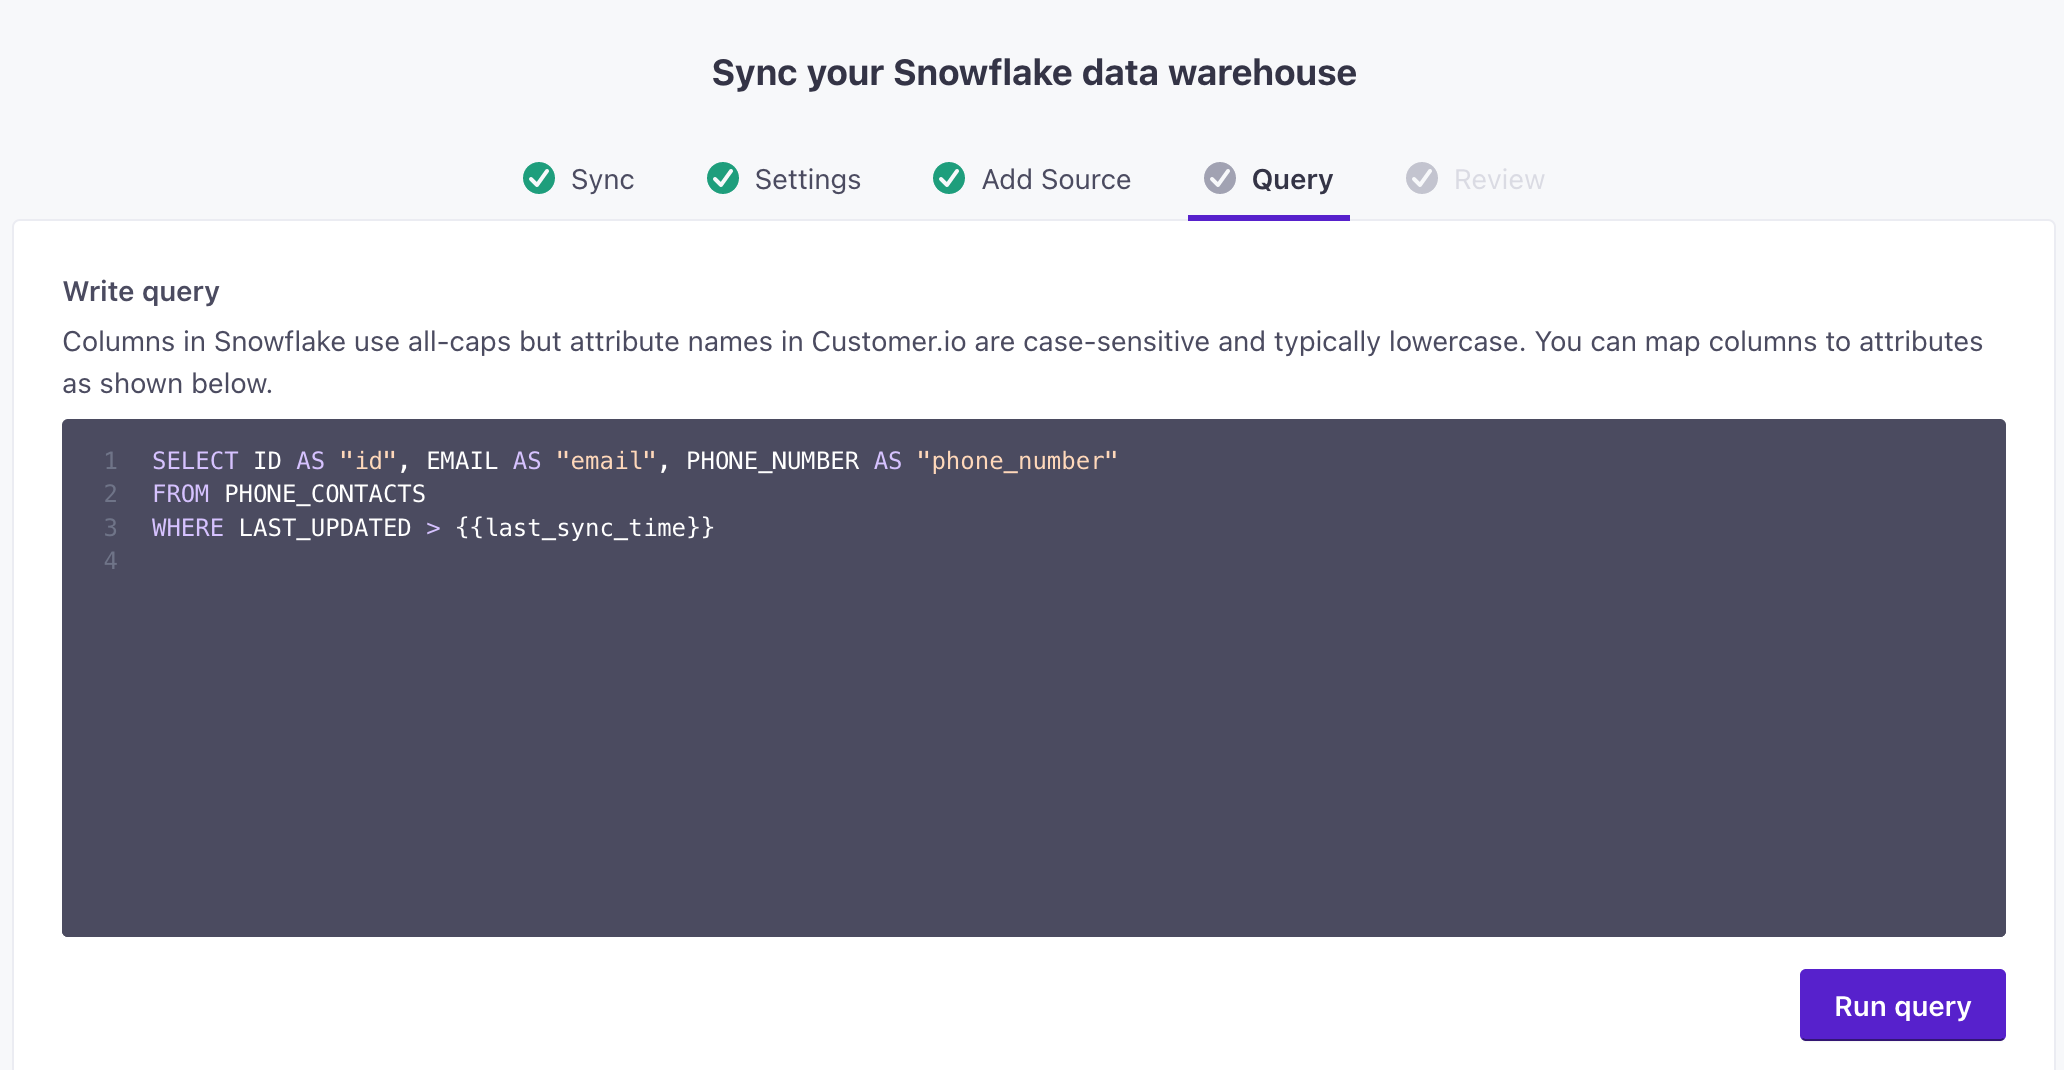Image resolution: width=2064 pixels, height=1070 pixels.
Task: Switch to the Add Source step
Action: tap(1031, 179)
